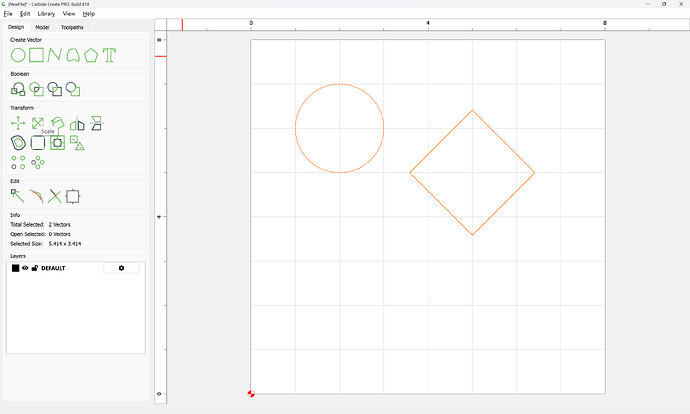The width and height of the screenshot is (690, 414).
Task: Toggle the lock on DEFAULT layer
Action: (35, 268)
